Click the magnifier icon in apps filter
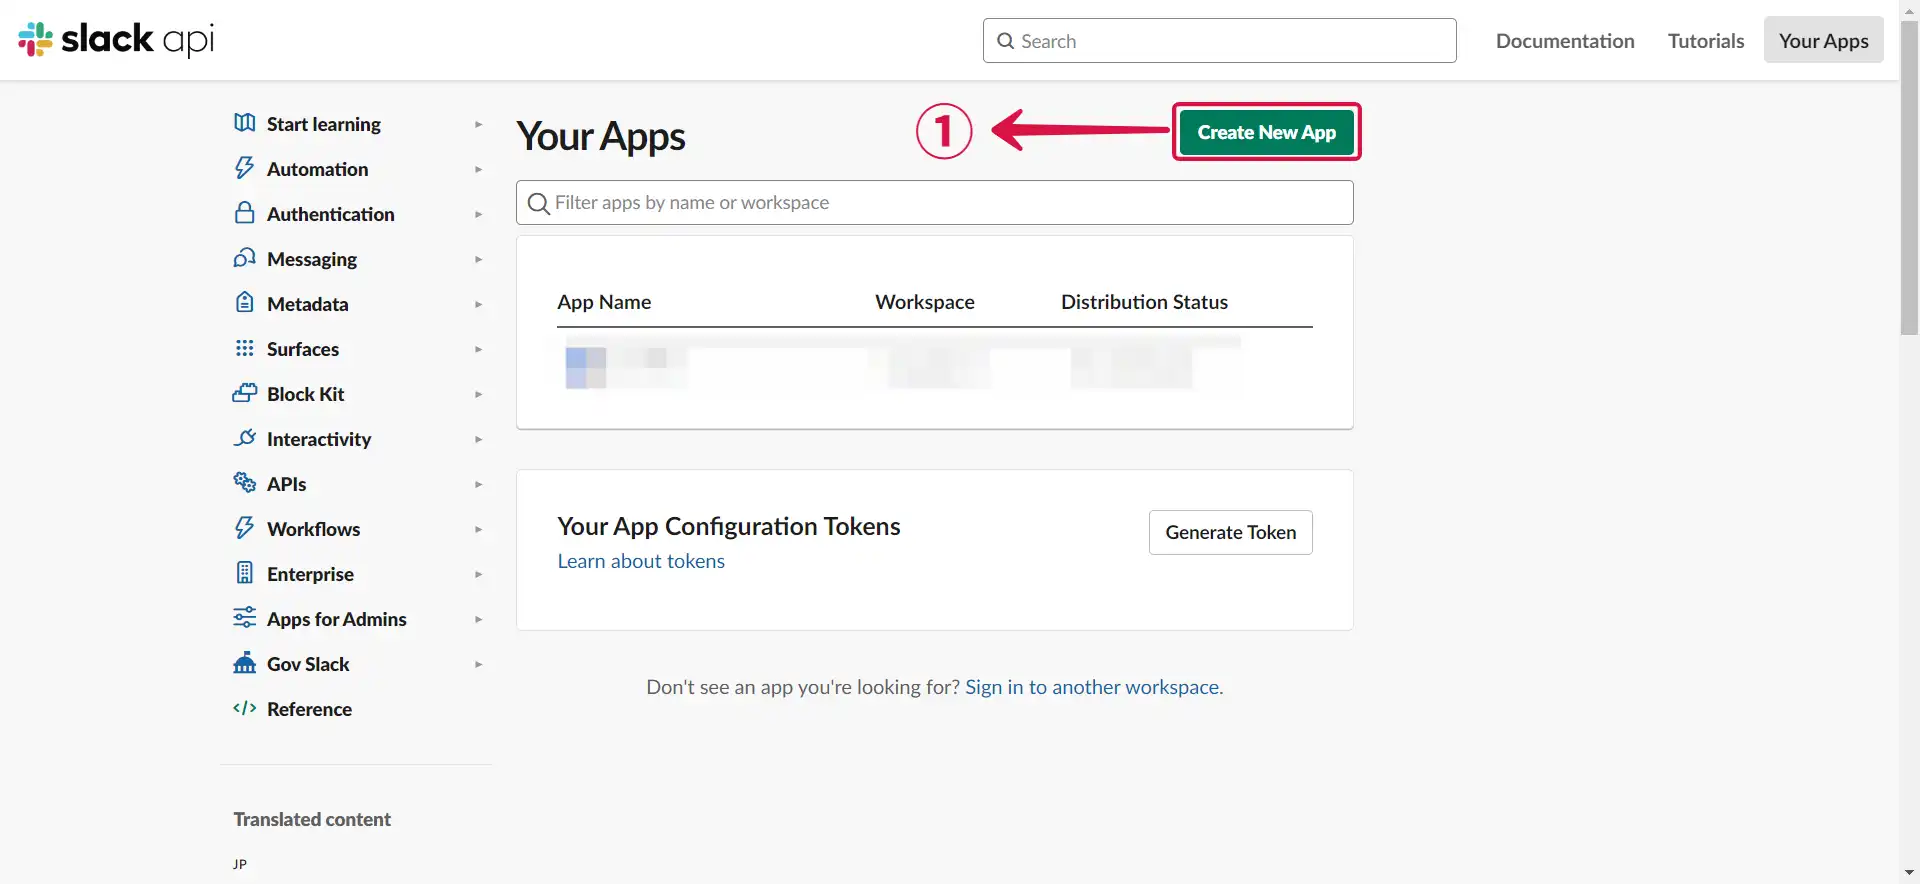 [538, 203]
